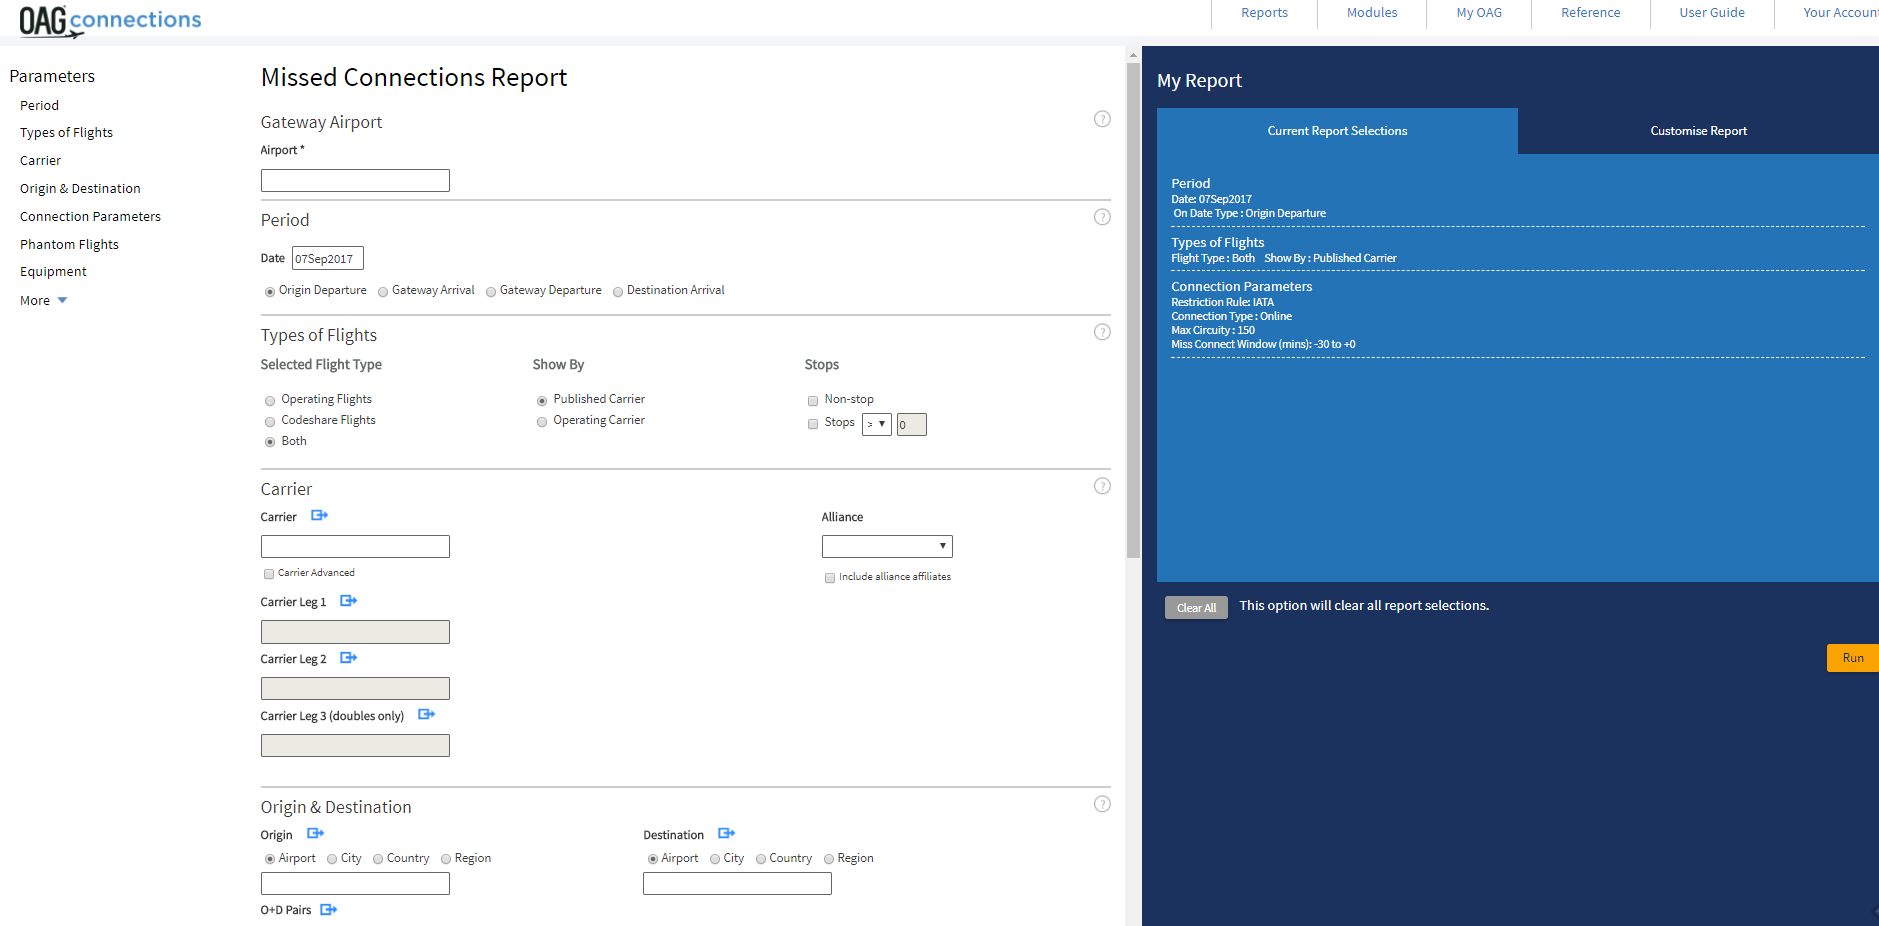
Task: Click the Date field showing 07Sep2017
Action: pyautogui.click(x=328, y=258)
